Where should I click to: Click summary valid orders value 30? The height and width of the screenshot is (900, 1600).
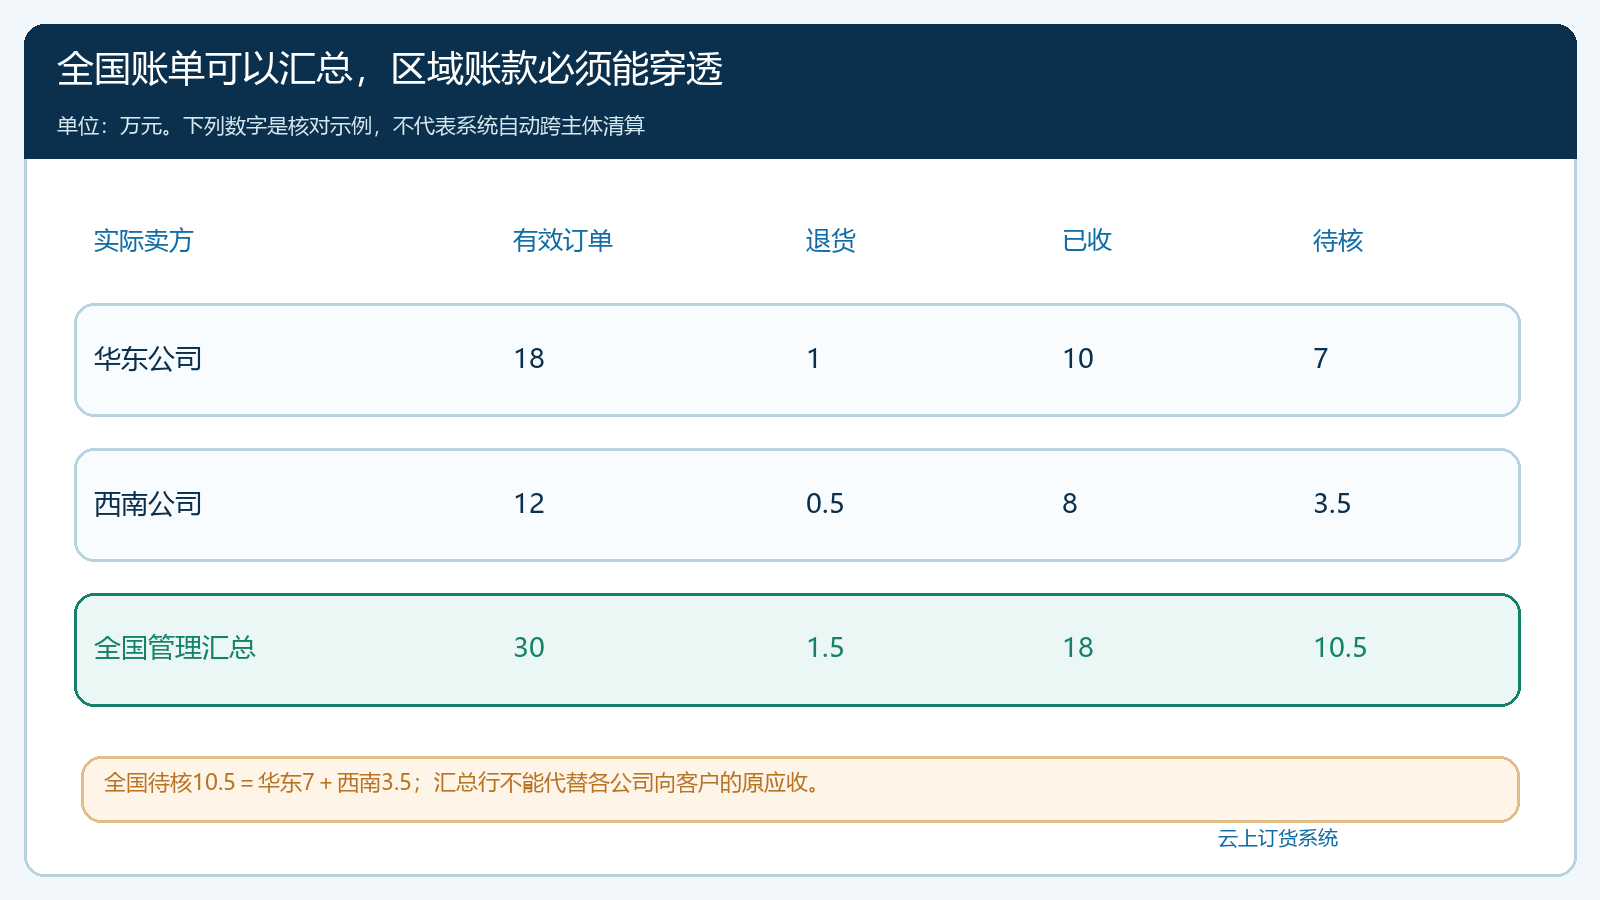coord(529,648)
